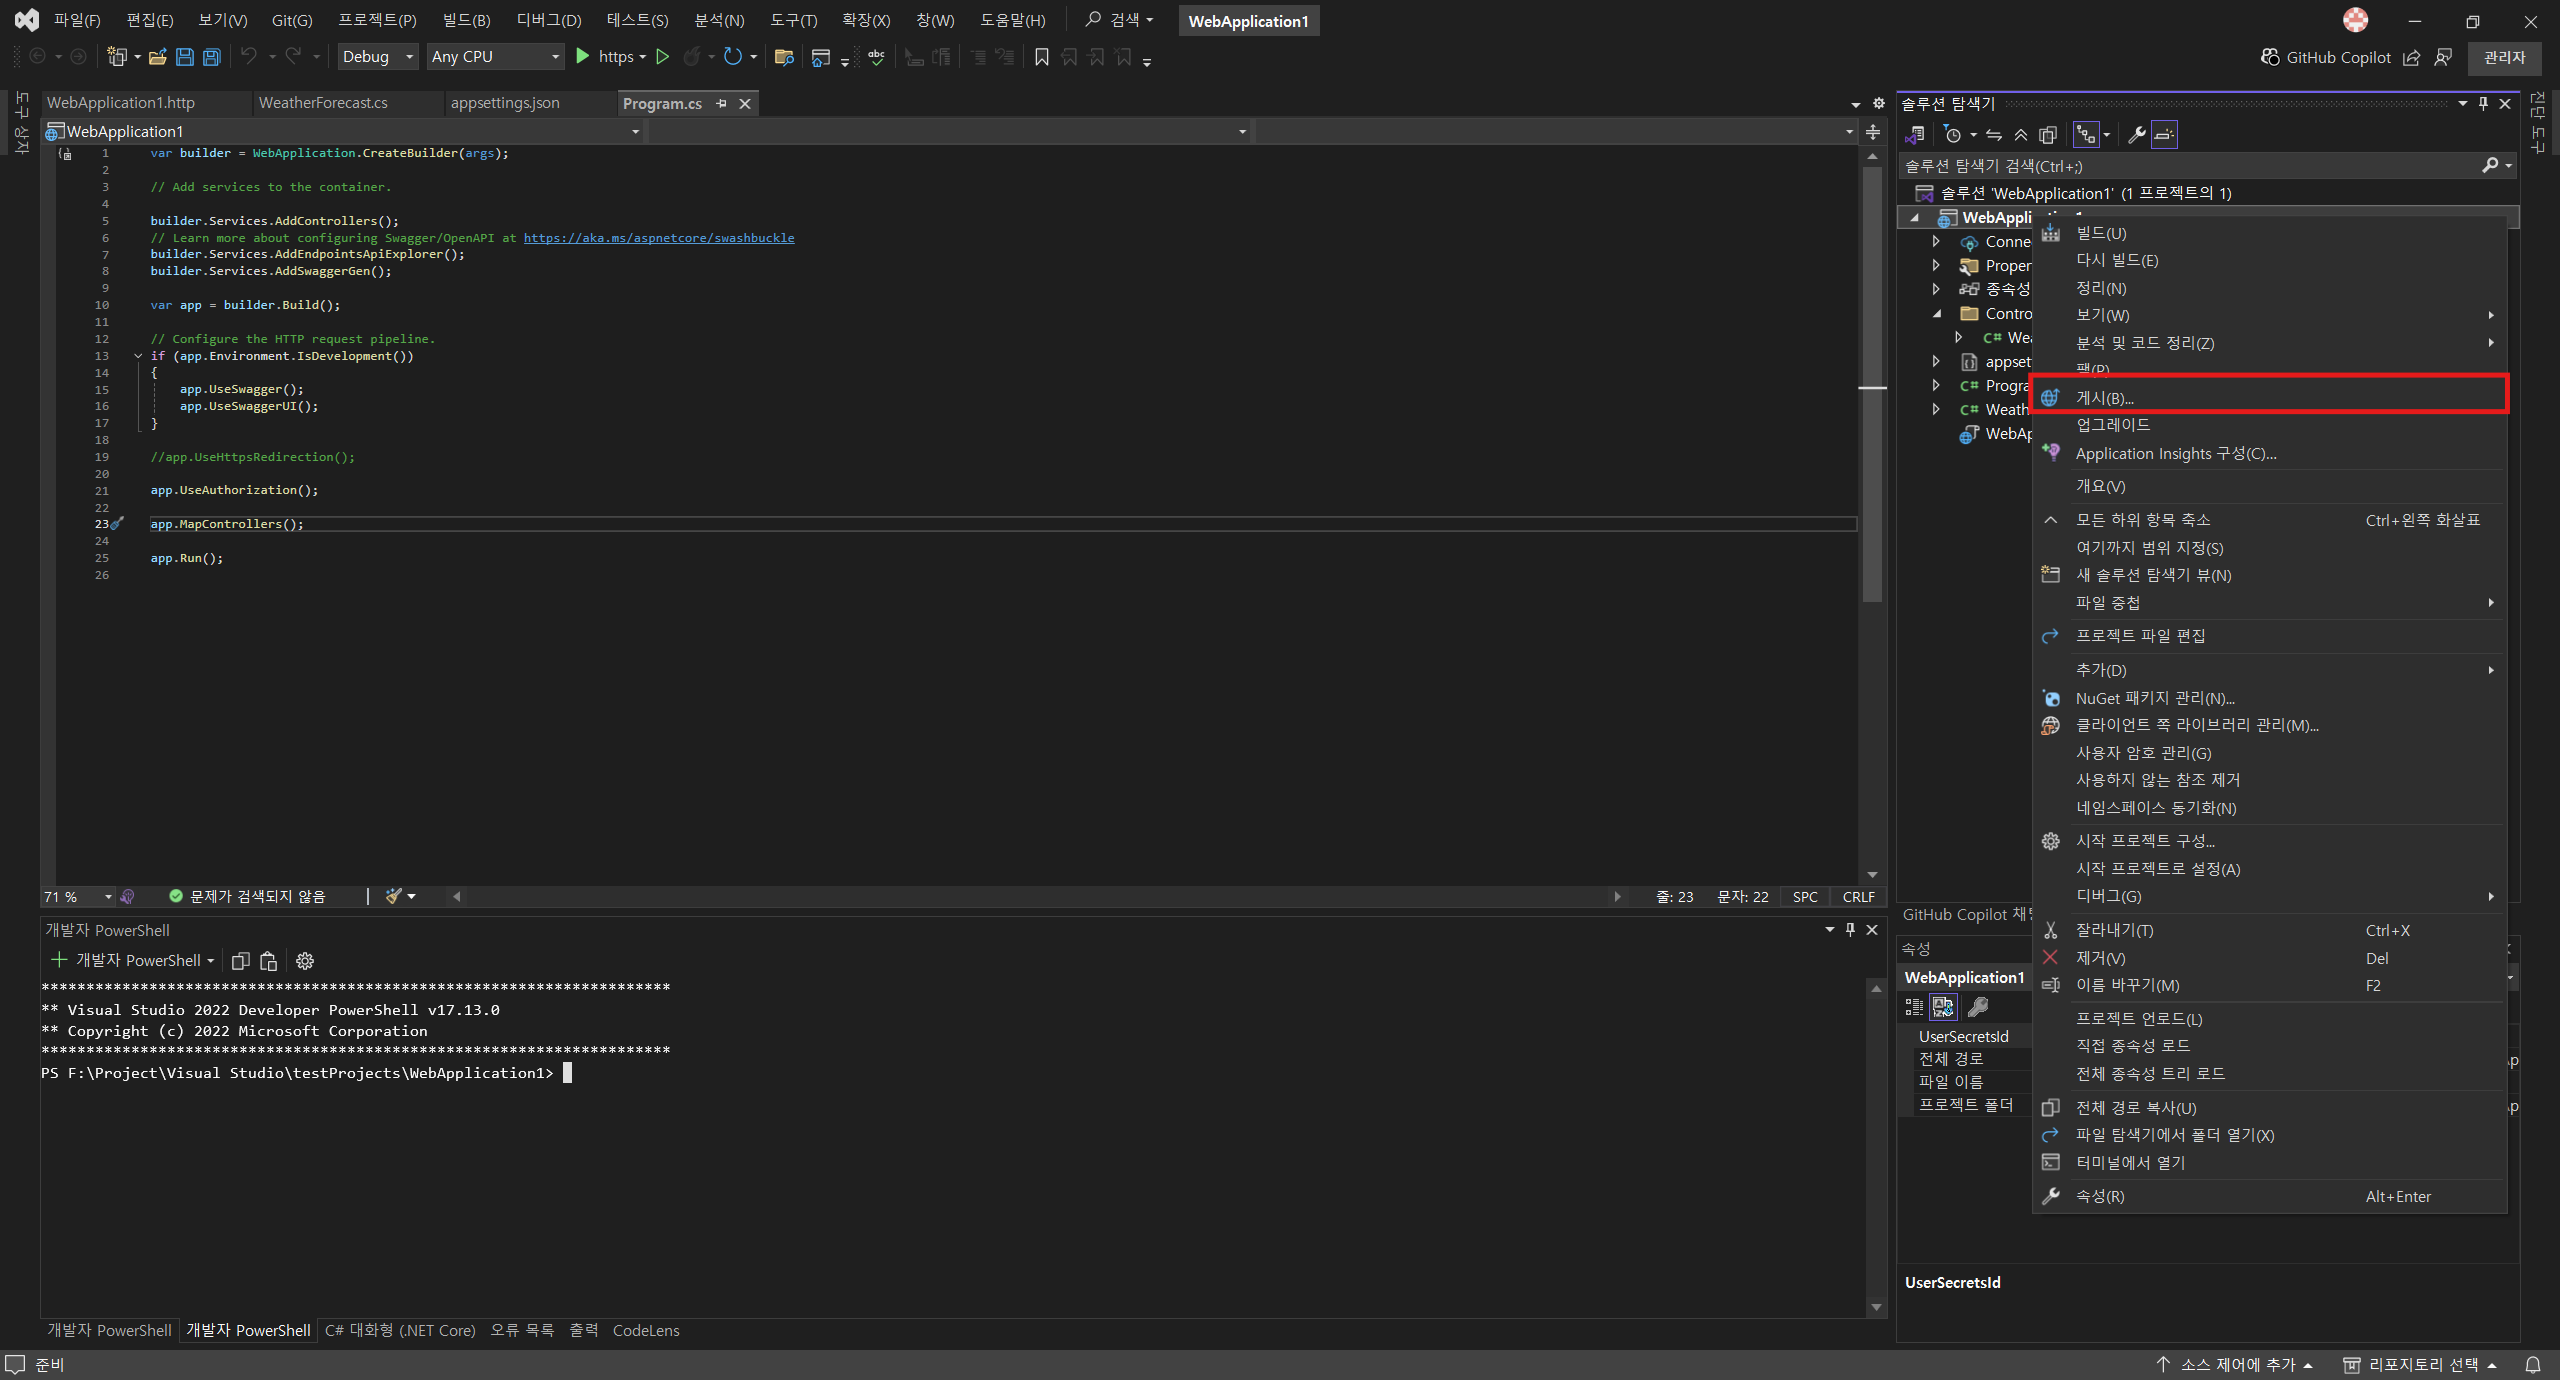Unpin the Program.cs editor tab
The height and width of the screenshot is (1380, 2560).
coord(721,103)
